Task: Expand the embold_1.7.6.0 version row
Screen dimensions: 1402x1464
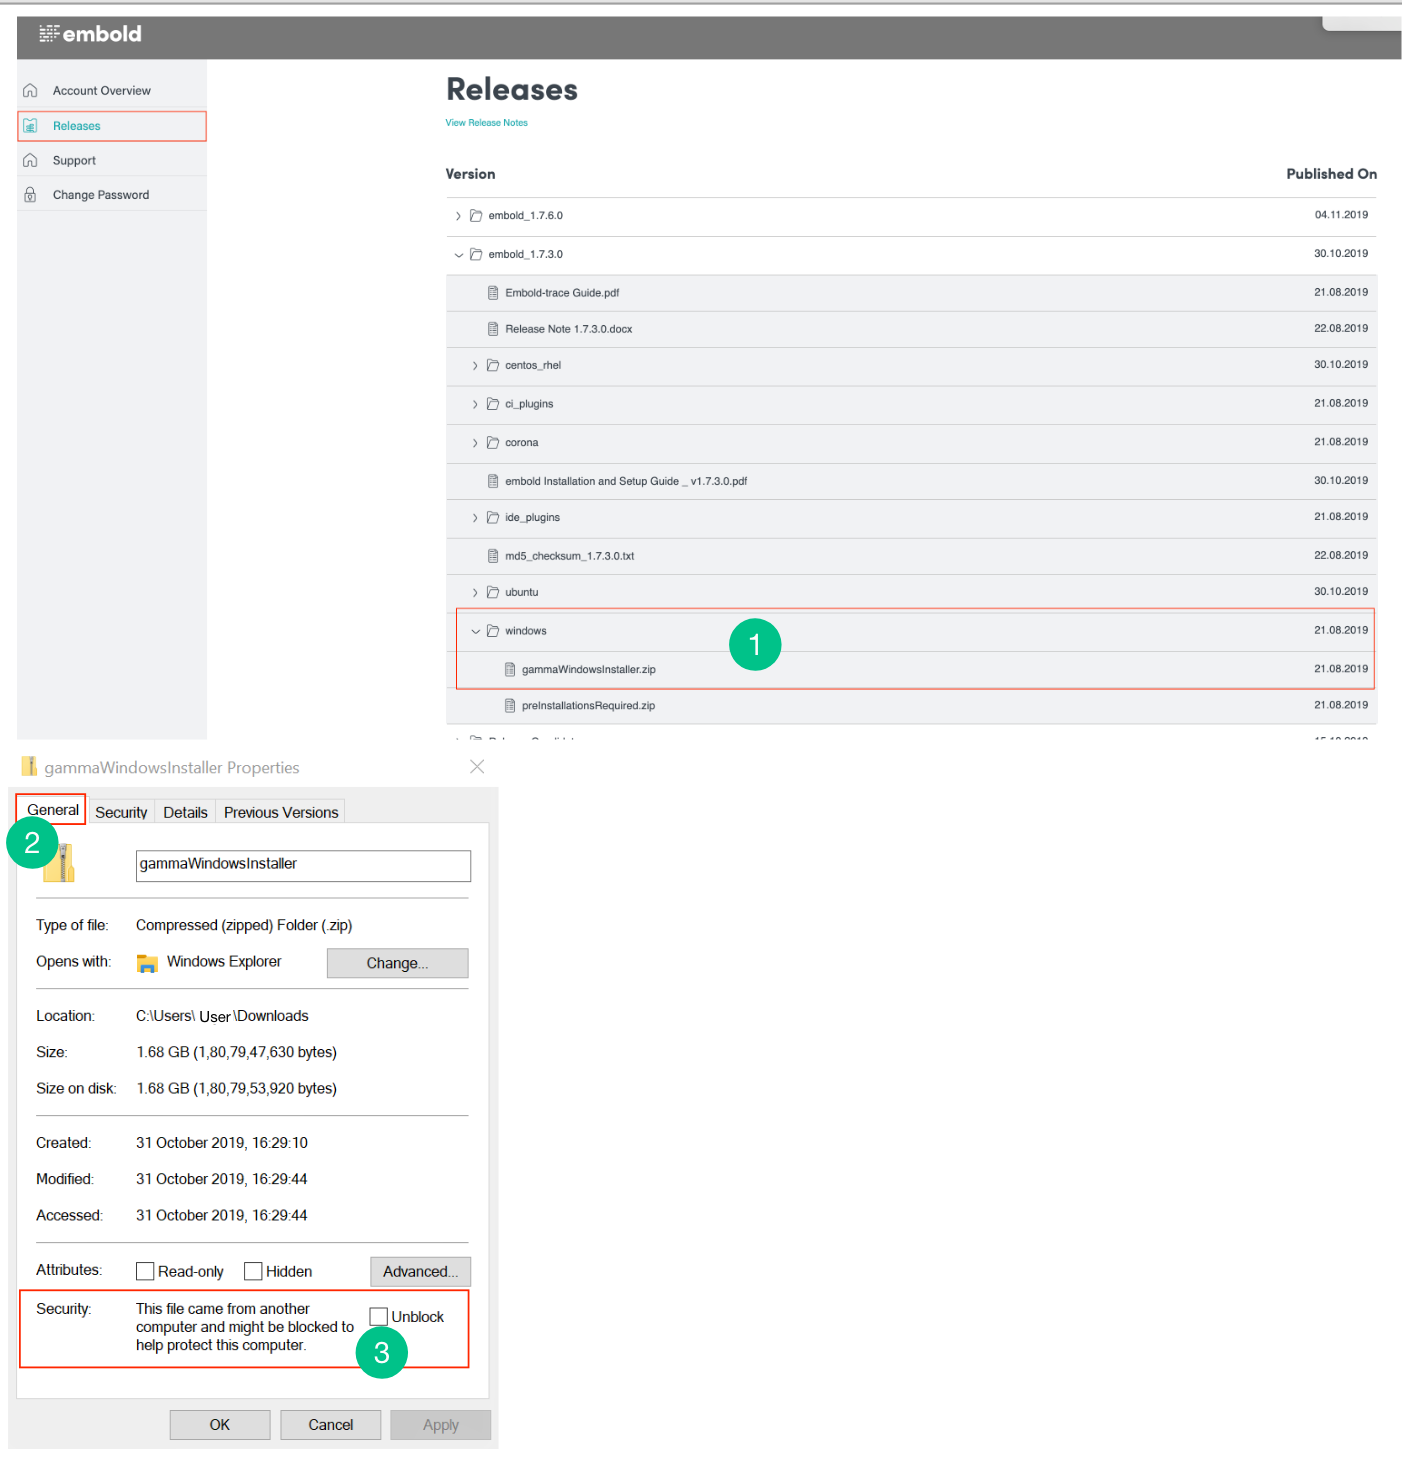Action: (458, 216)
